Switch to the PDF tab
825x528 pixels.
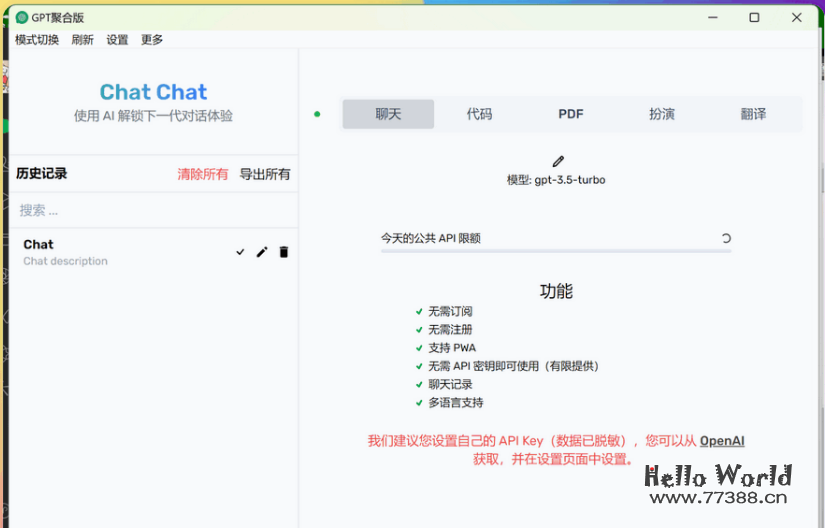[x=571, y=114]
